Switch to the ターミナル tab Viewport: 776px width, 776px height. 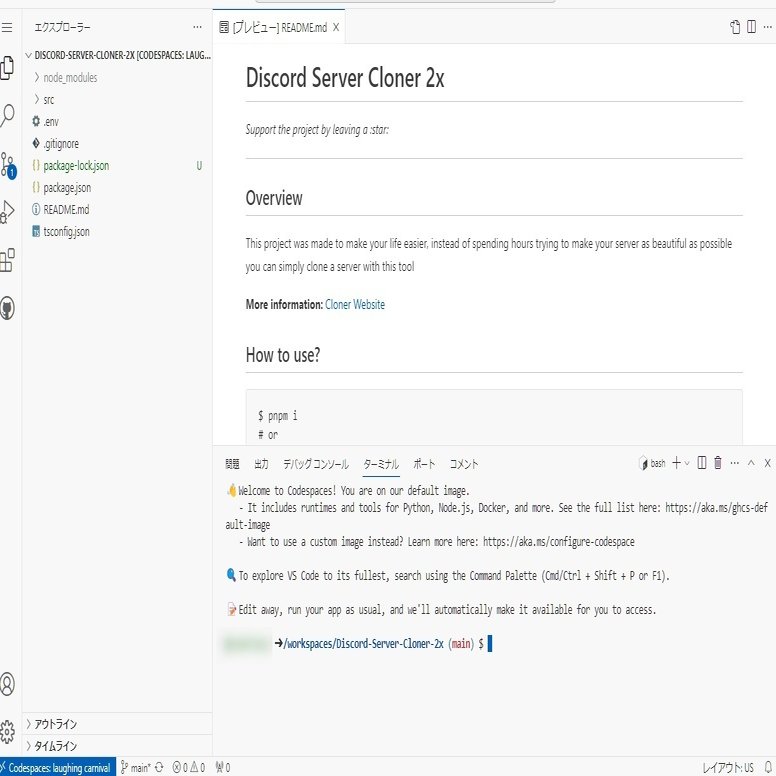[x=381, y=464]
